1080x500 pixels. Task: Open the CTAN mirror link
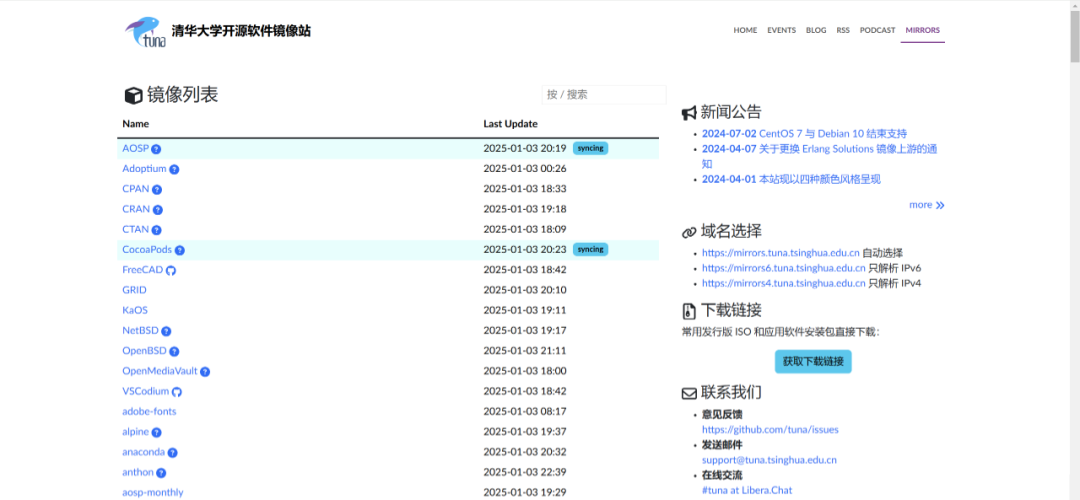[136, 229]
